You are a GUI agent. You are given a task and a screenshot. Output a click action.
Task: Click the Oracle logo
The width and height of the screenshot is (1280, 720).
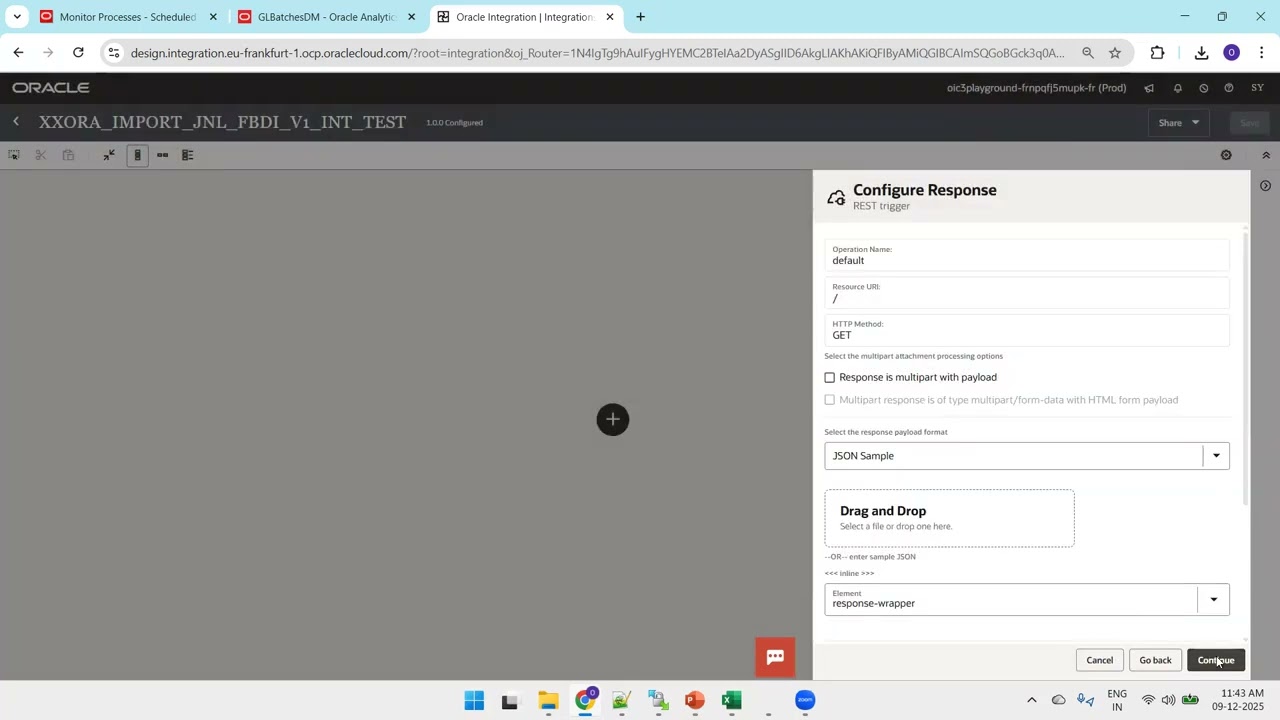51,88
